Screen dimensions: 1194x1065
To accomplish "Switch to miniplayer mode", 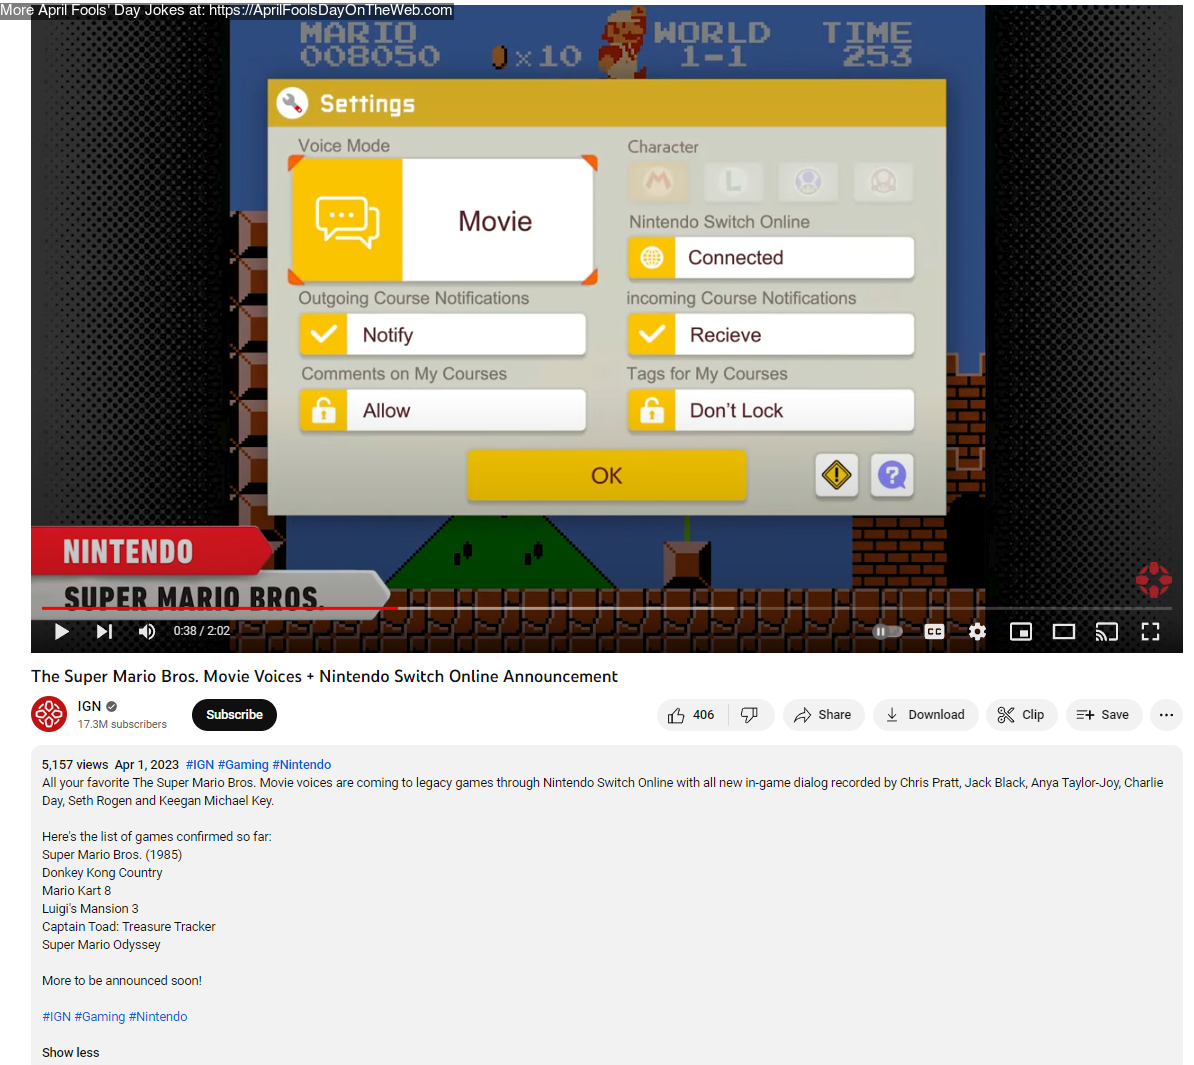I will click(1020, 631).
